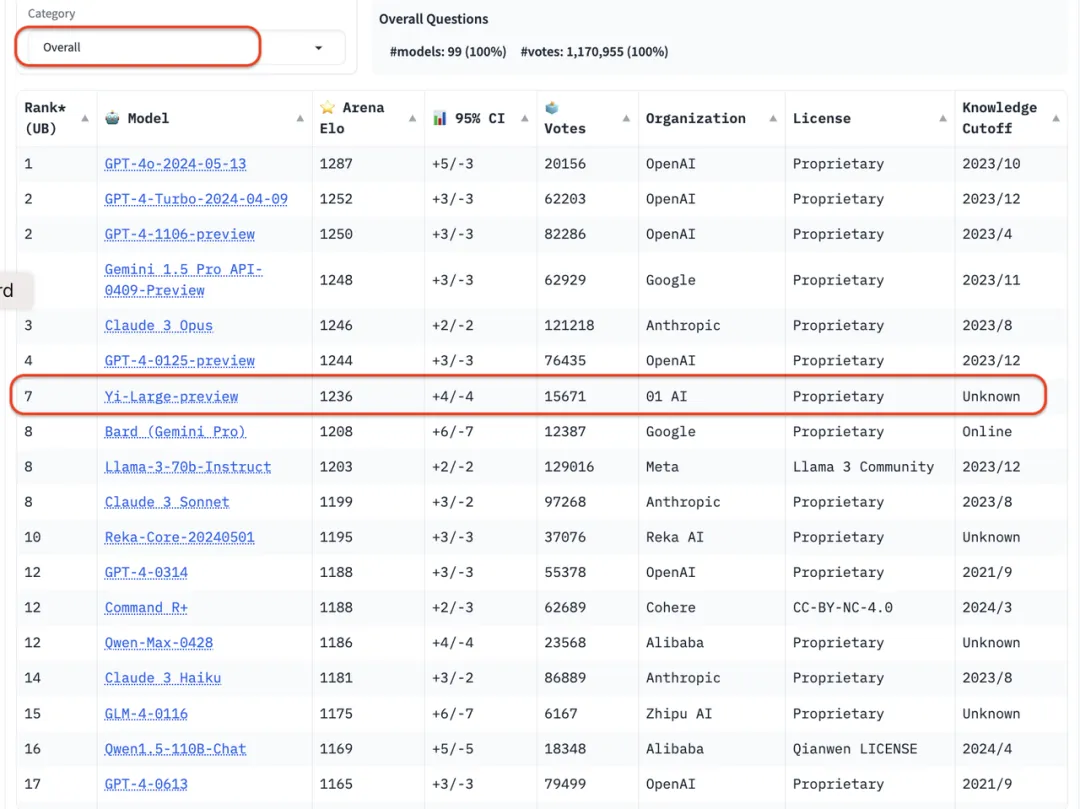1080x809 pixels.
Task: Sort by Votes column arrow
Action: 626,118
